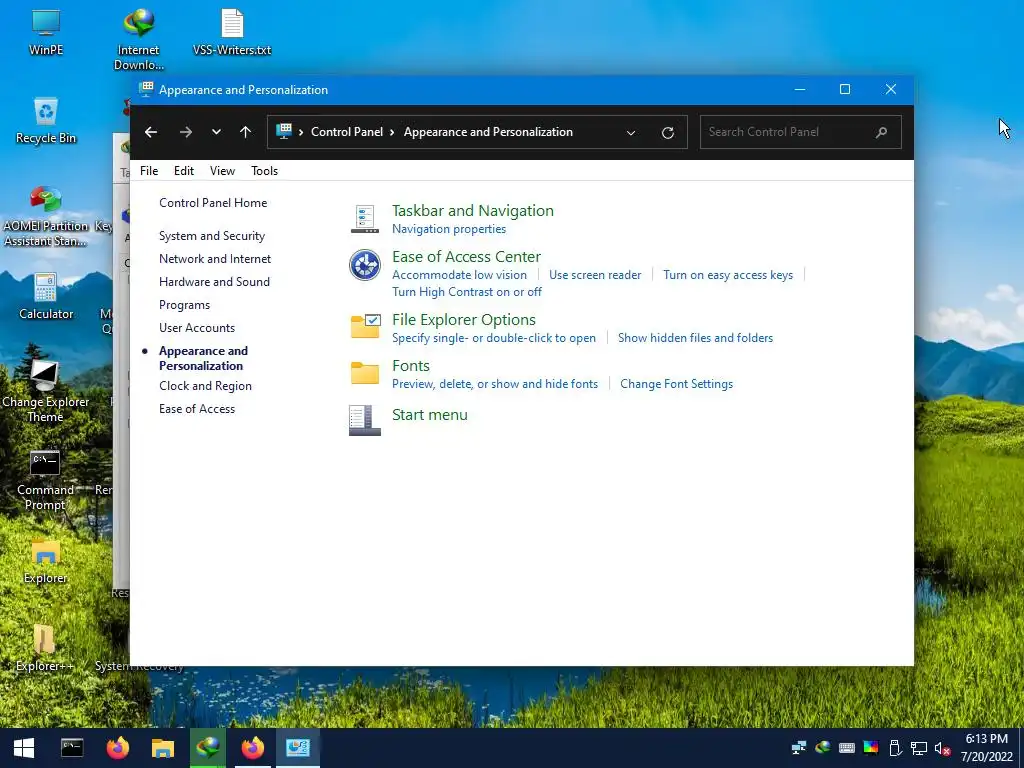
Task: Open the Recent locations chevron
Action: coord(216,133)
